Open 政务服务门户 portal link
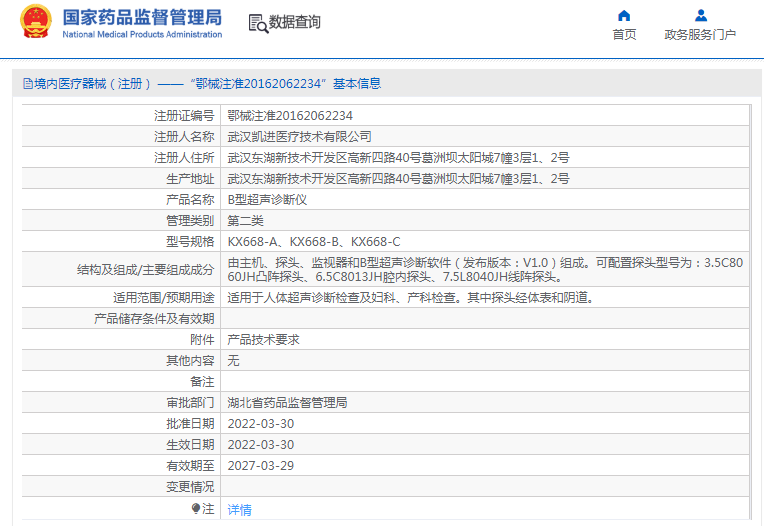Viewport: 764px width, 526px height. click(x=700, y=35)
